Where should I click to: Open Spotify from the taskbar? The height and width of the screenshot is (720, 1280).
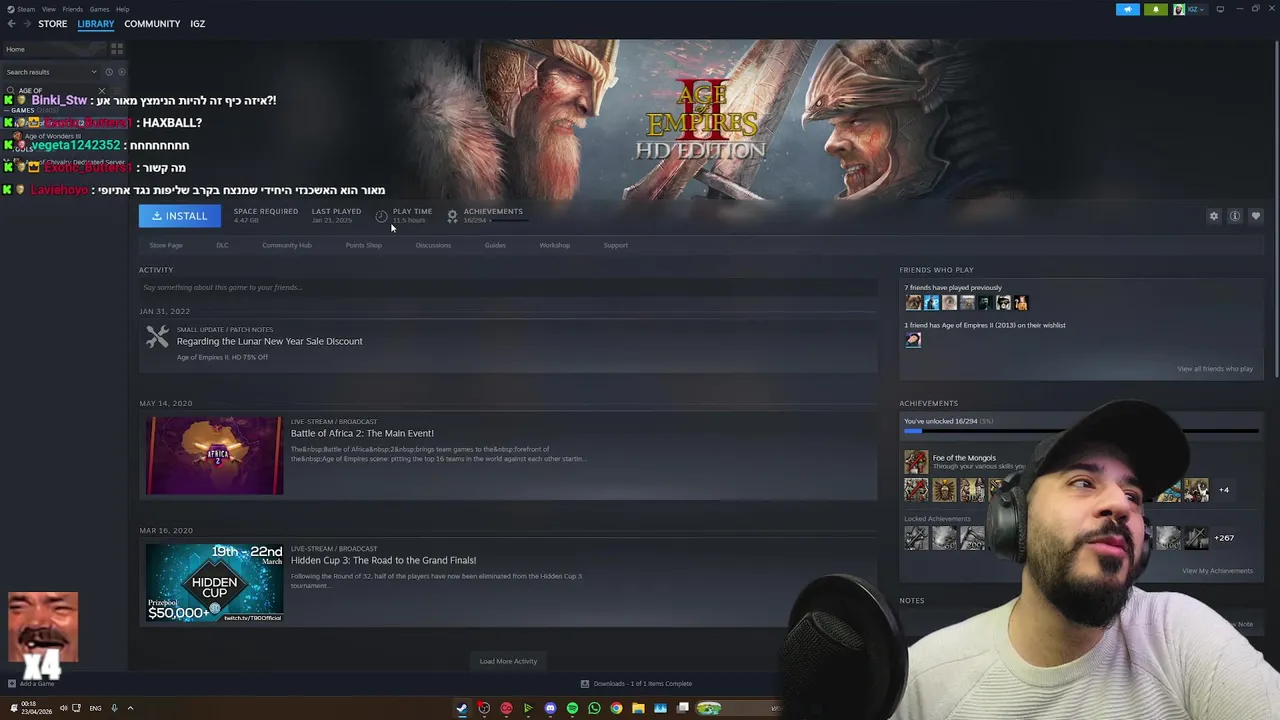572,708
